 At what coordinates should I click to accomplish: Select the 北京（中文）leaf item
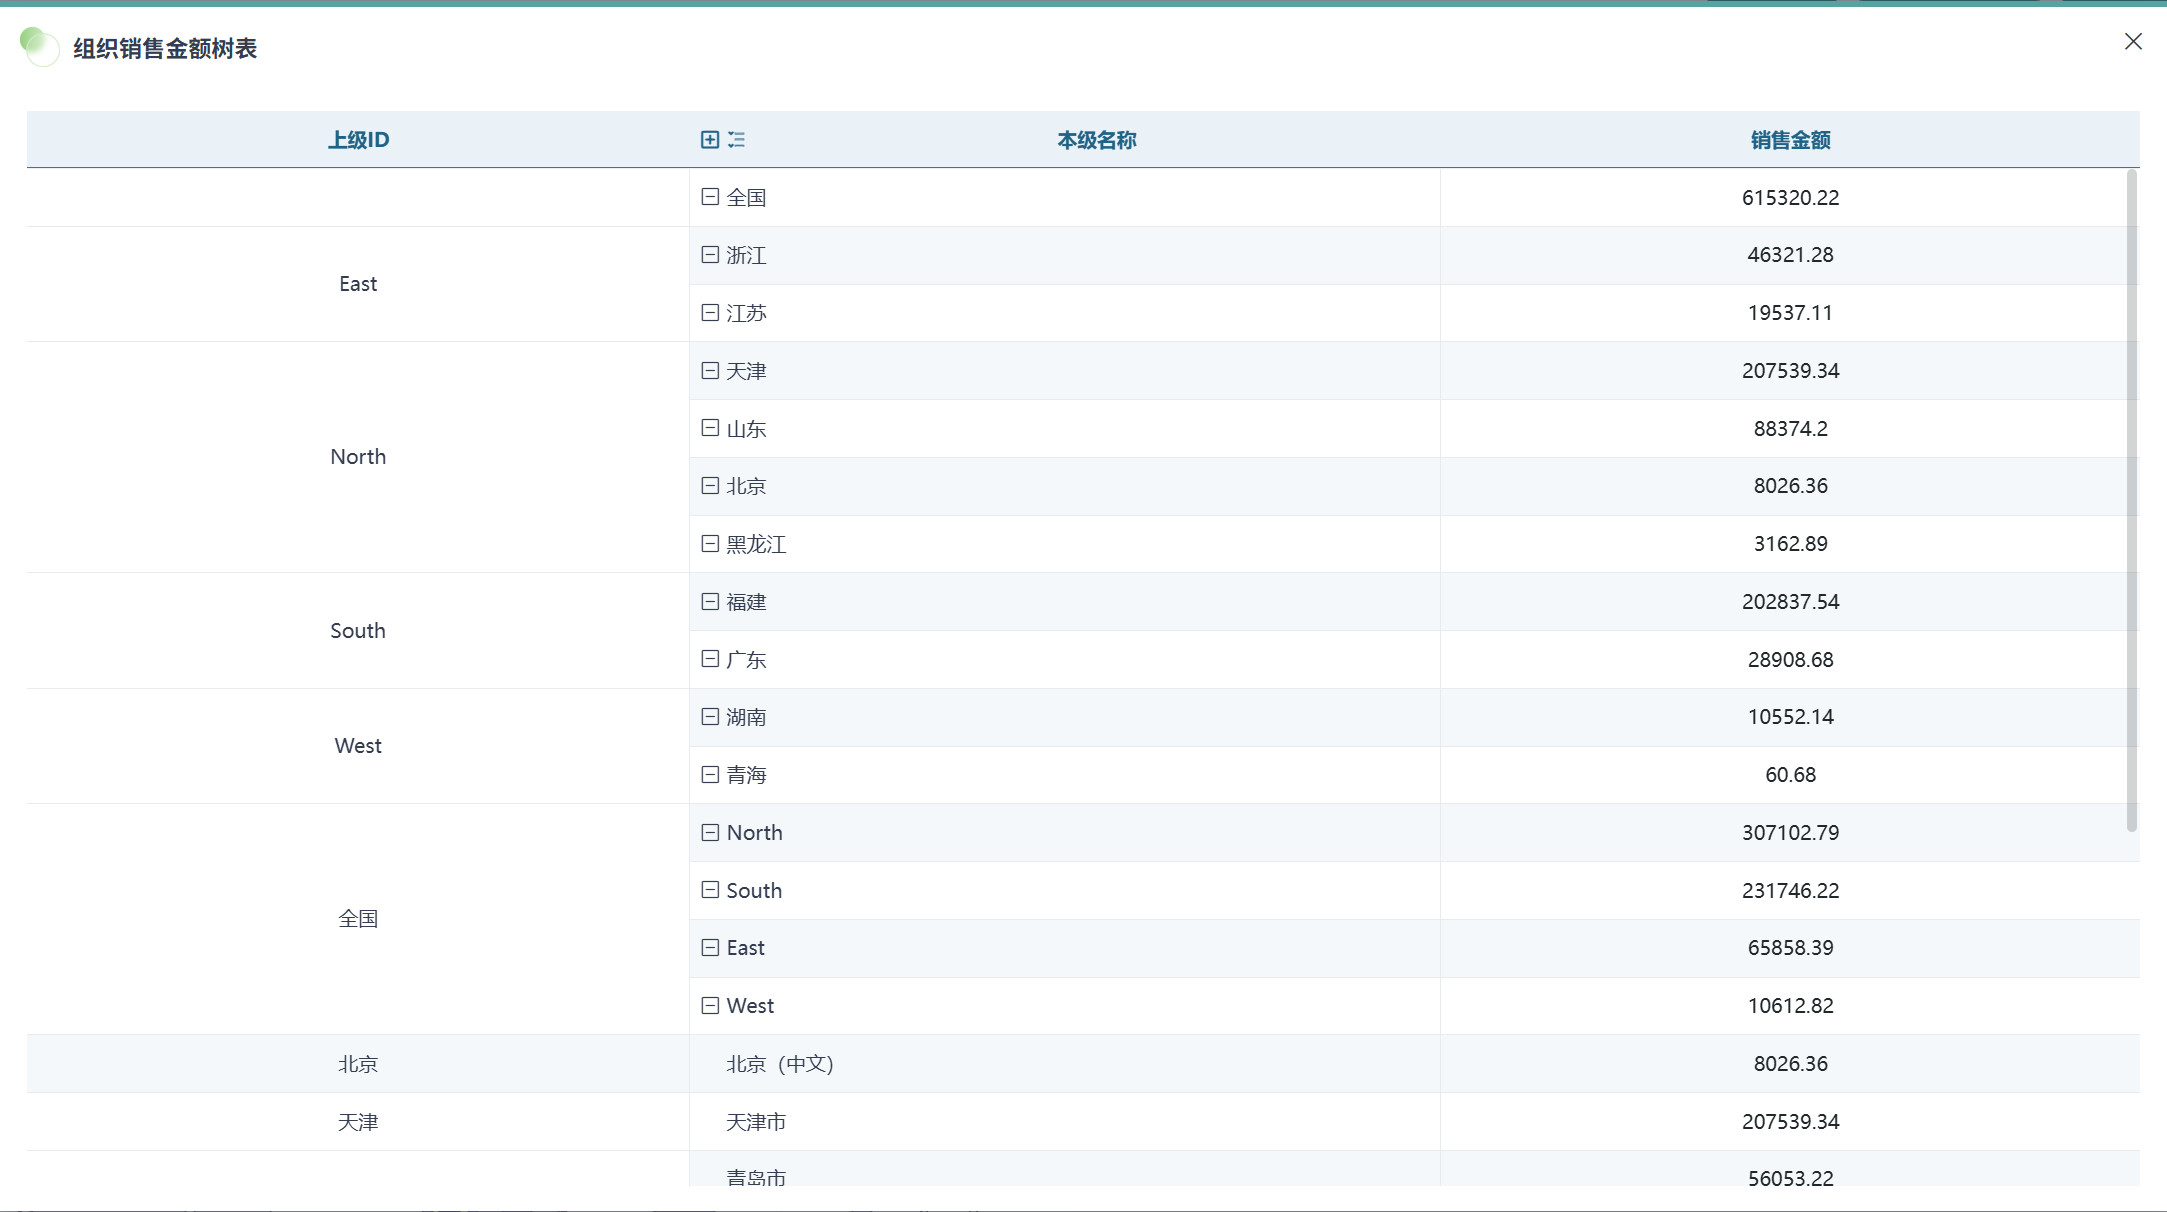tap(779, 1064)
